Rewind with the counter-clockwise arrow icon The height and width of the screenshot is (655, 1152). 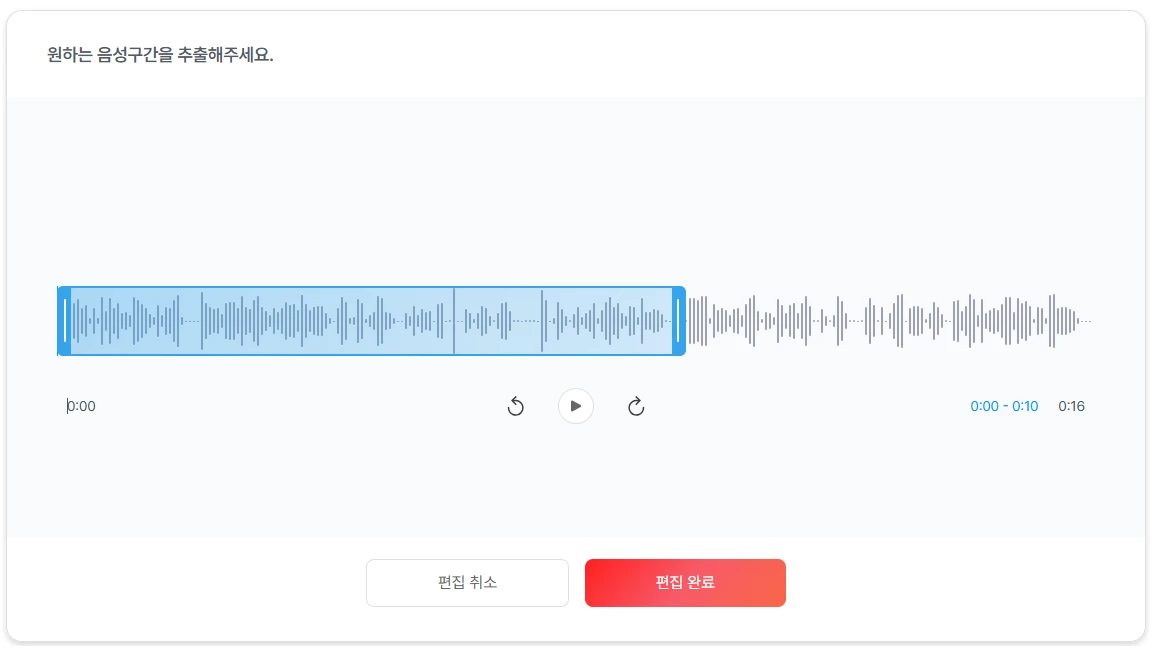516,406
